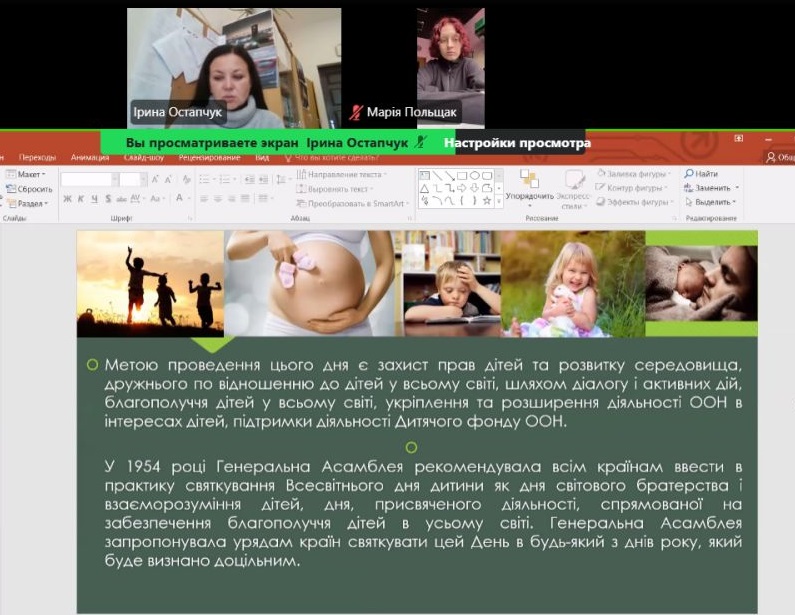Screen dimensions: 795x615
Task: Center paragraph text
Action: click(x=218, y=199)
